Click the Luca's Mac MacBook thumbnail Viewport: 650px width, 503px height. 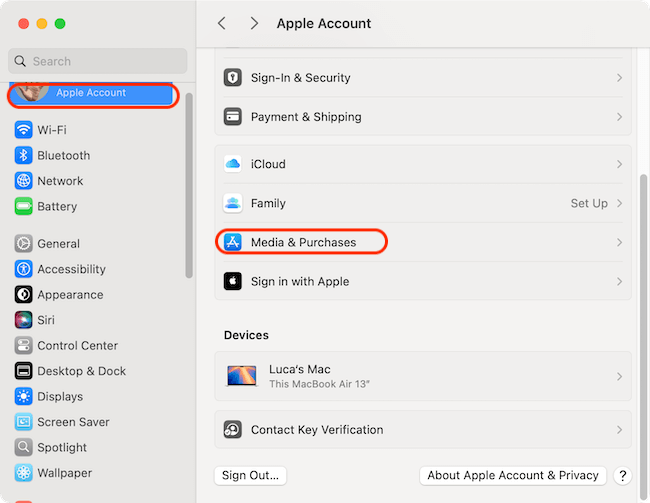(x=241, y=376)
